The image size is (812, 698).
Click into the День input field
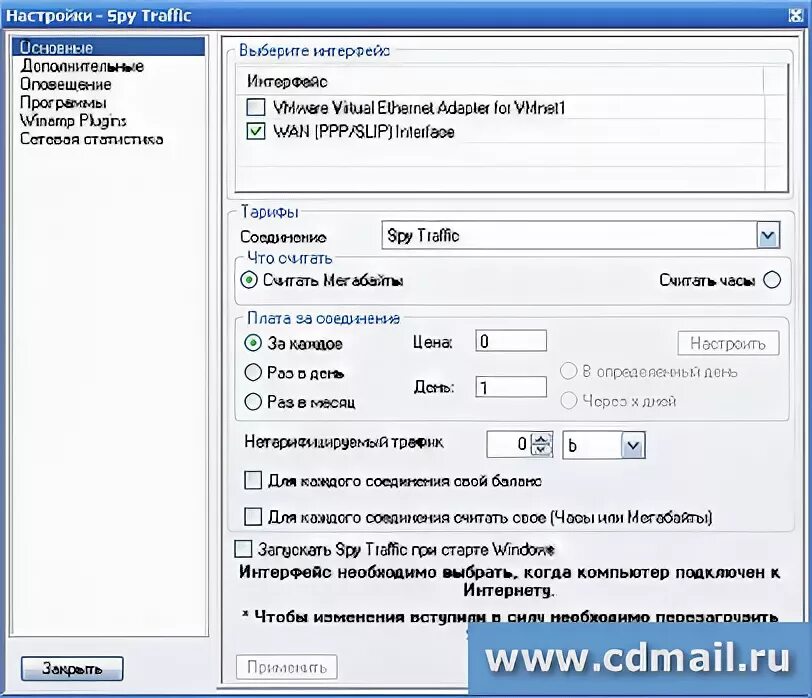(x=511, y=387)
